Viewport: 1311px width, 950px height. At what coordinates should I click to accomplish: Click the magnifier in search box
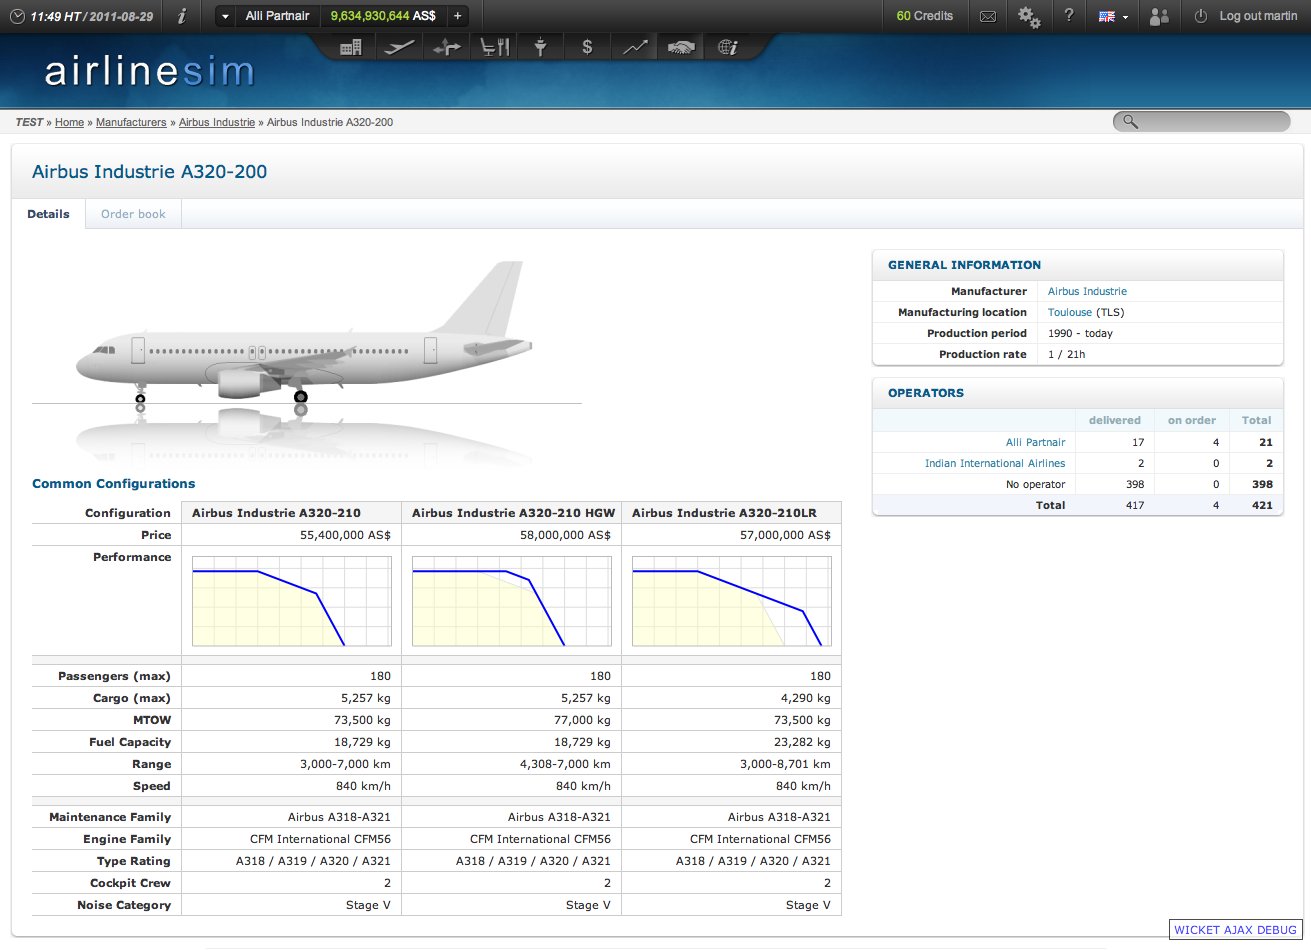click(x=1130, y=122)
